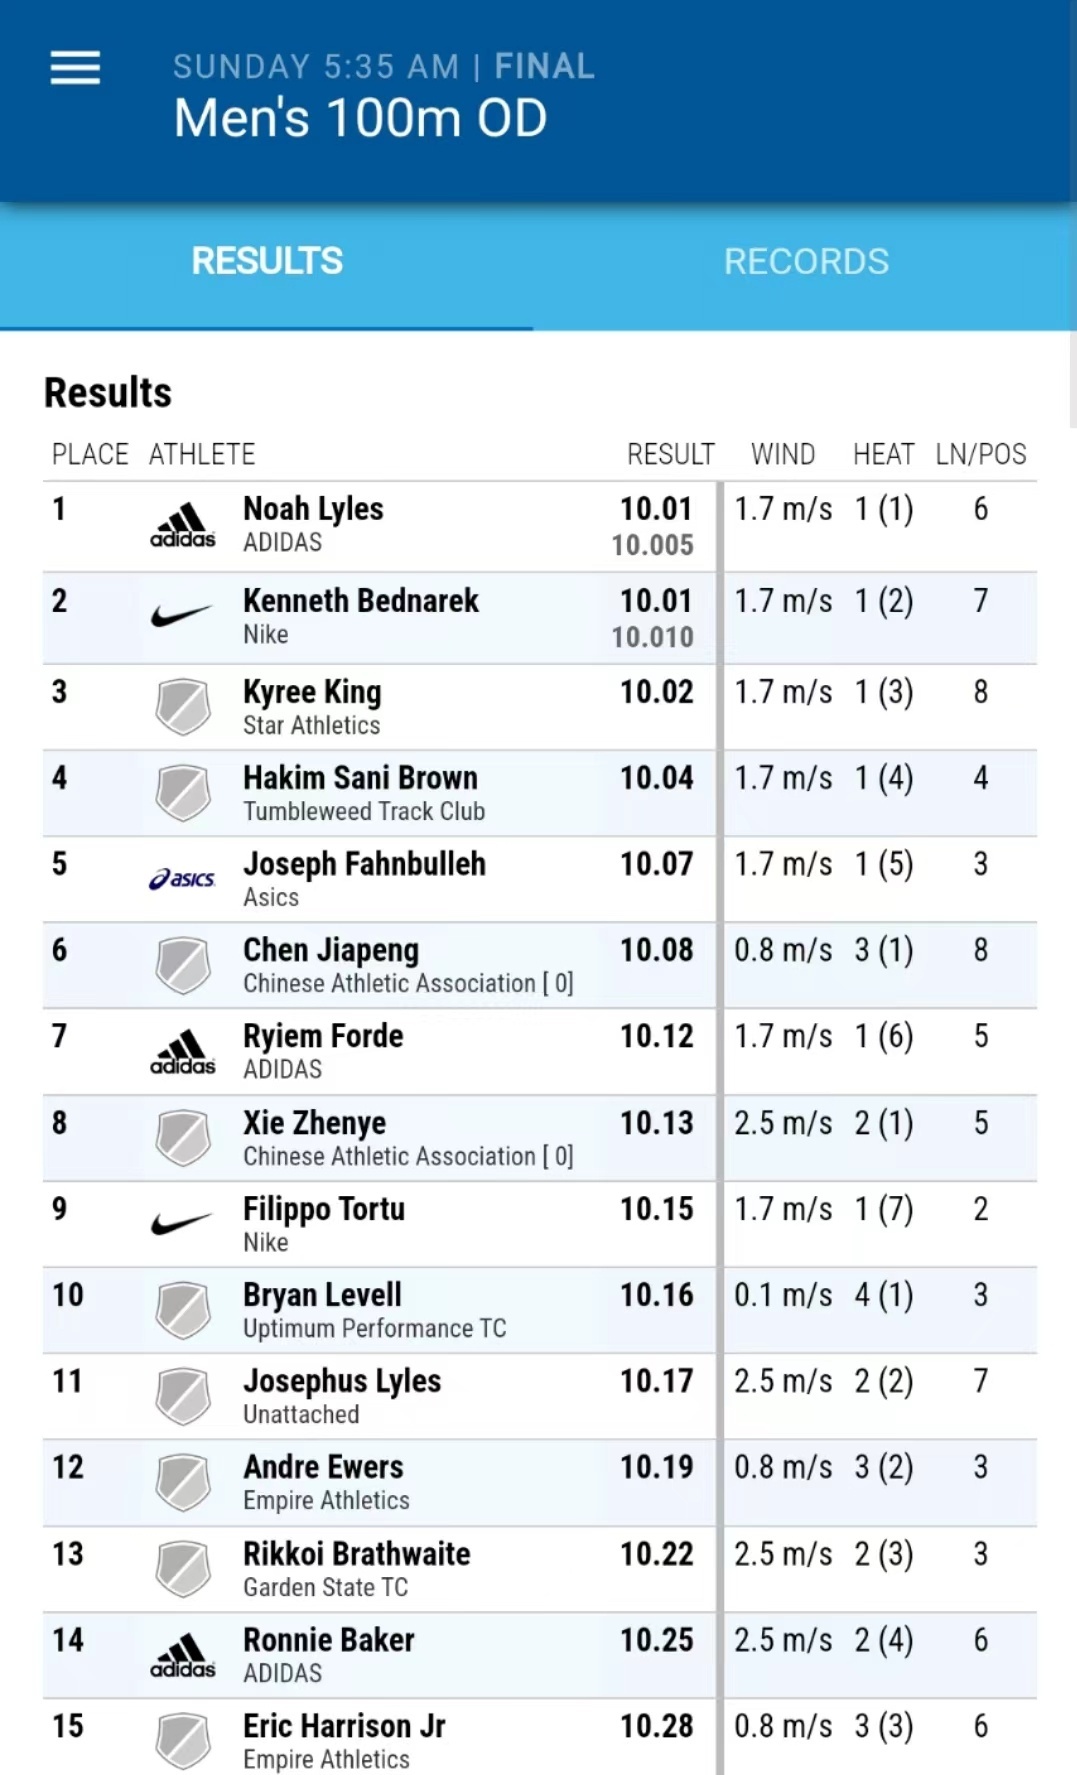Select the Results tab

[x=267, y=262]
